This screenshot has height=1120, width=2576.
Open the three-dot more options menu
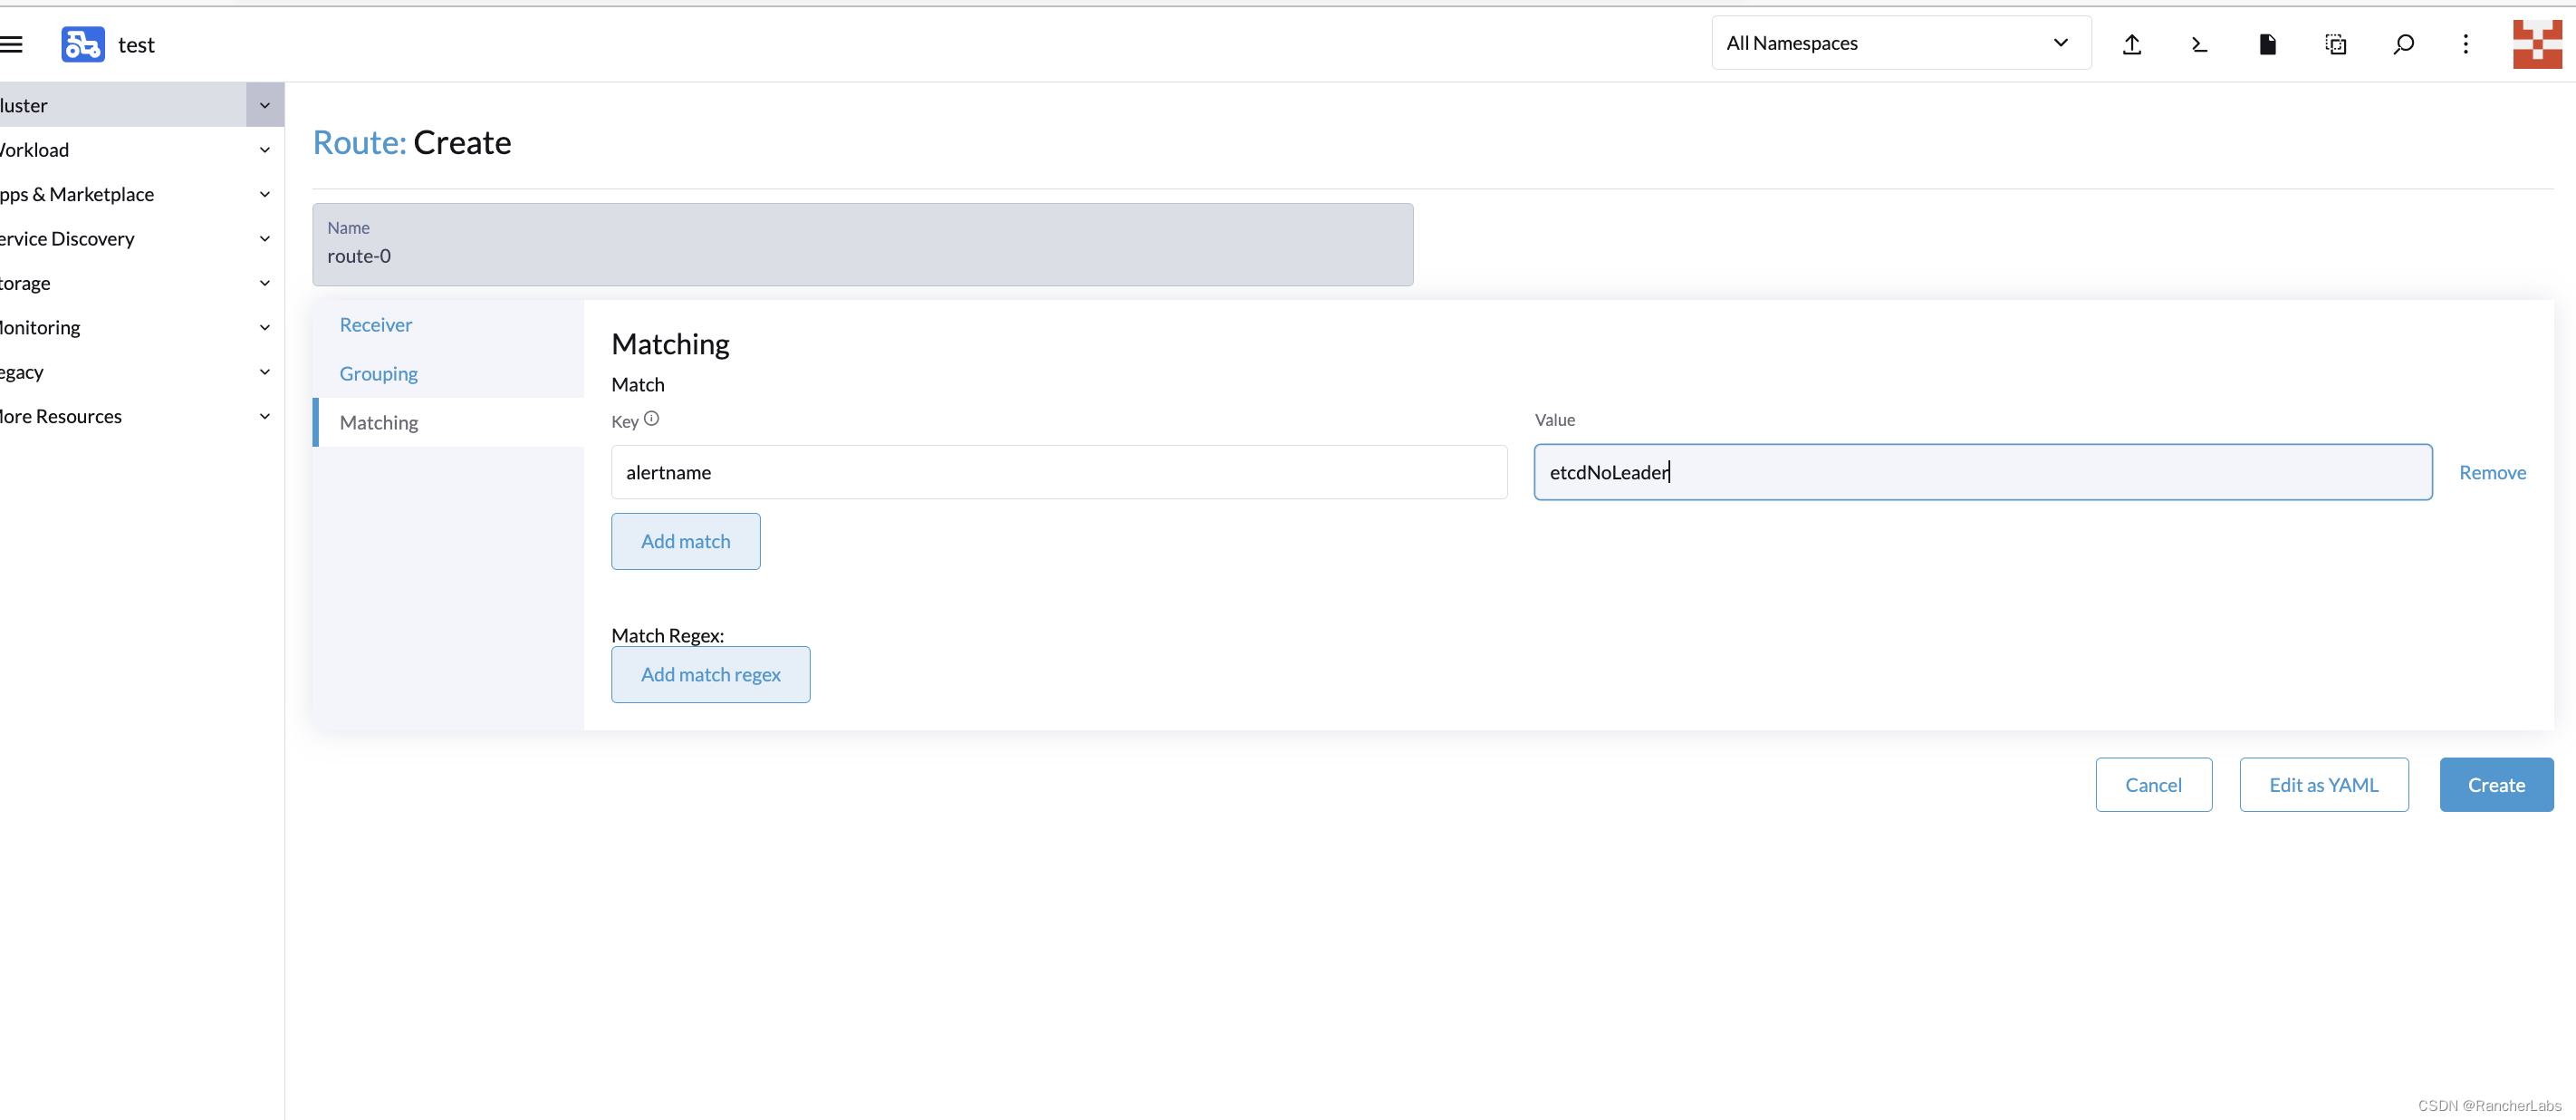coord(2465,44)
